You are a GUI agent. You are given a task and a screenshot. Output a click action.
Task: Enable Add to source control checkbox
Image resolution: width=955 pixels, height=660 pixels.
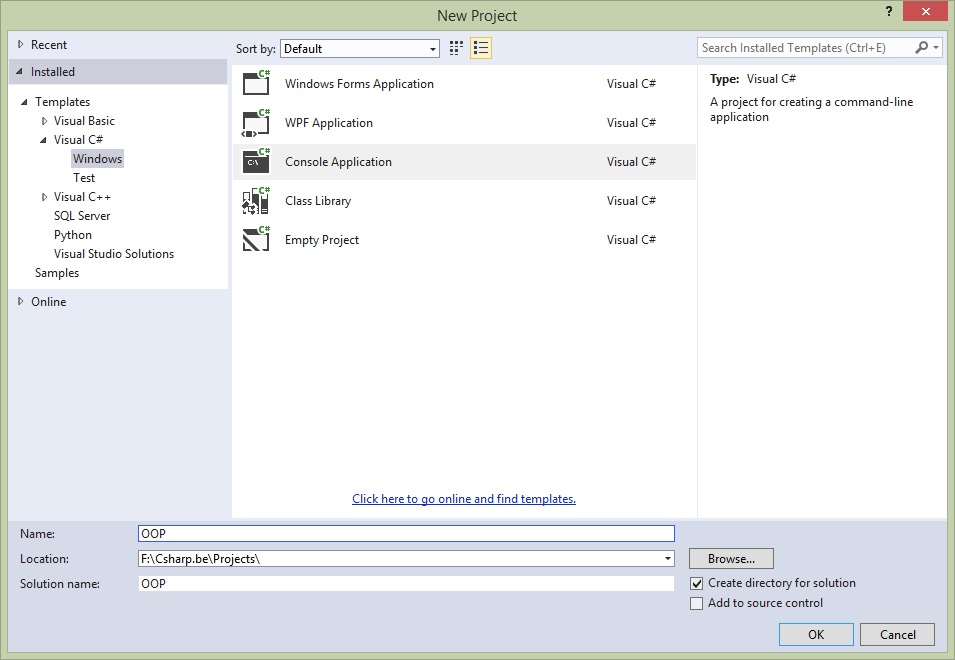(697, 603)
